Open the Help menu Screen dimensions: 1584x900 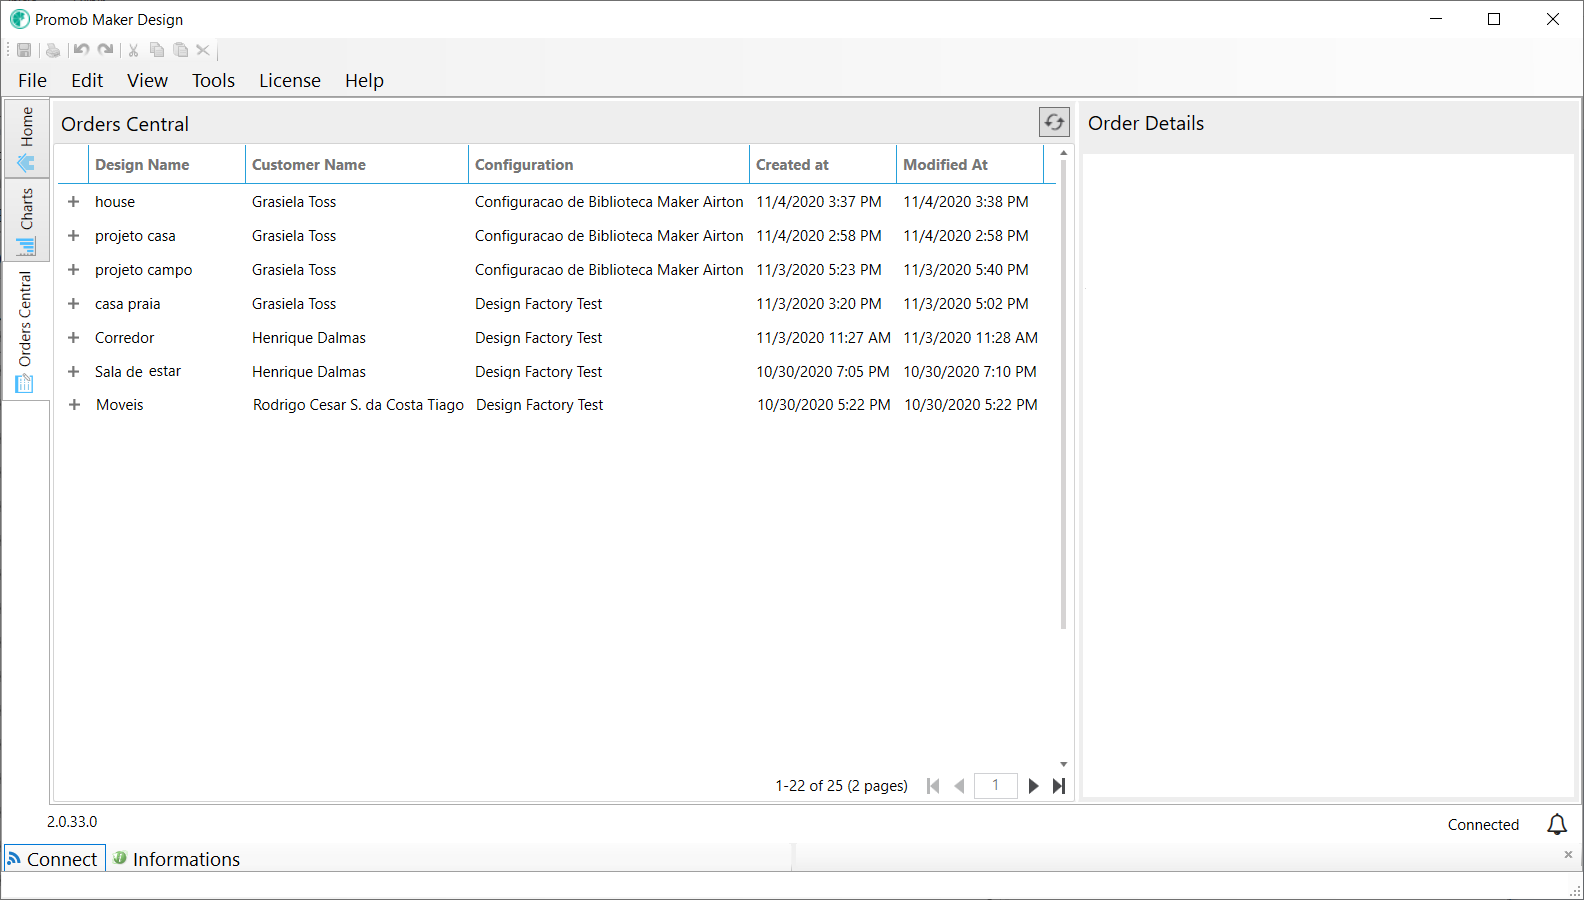pyautogui.click(x=364, y=81)
